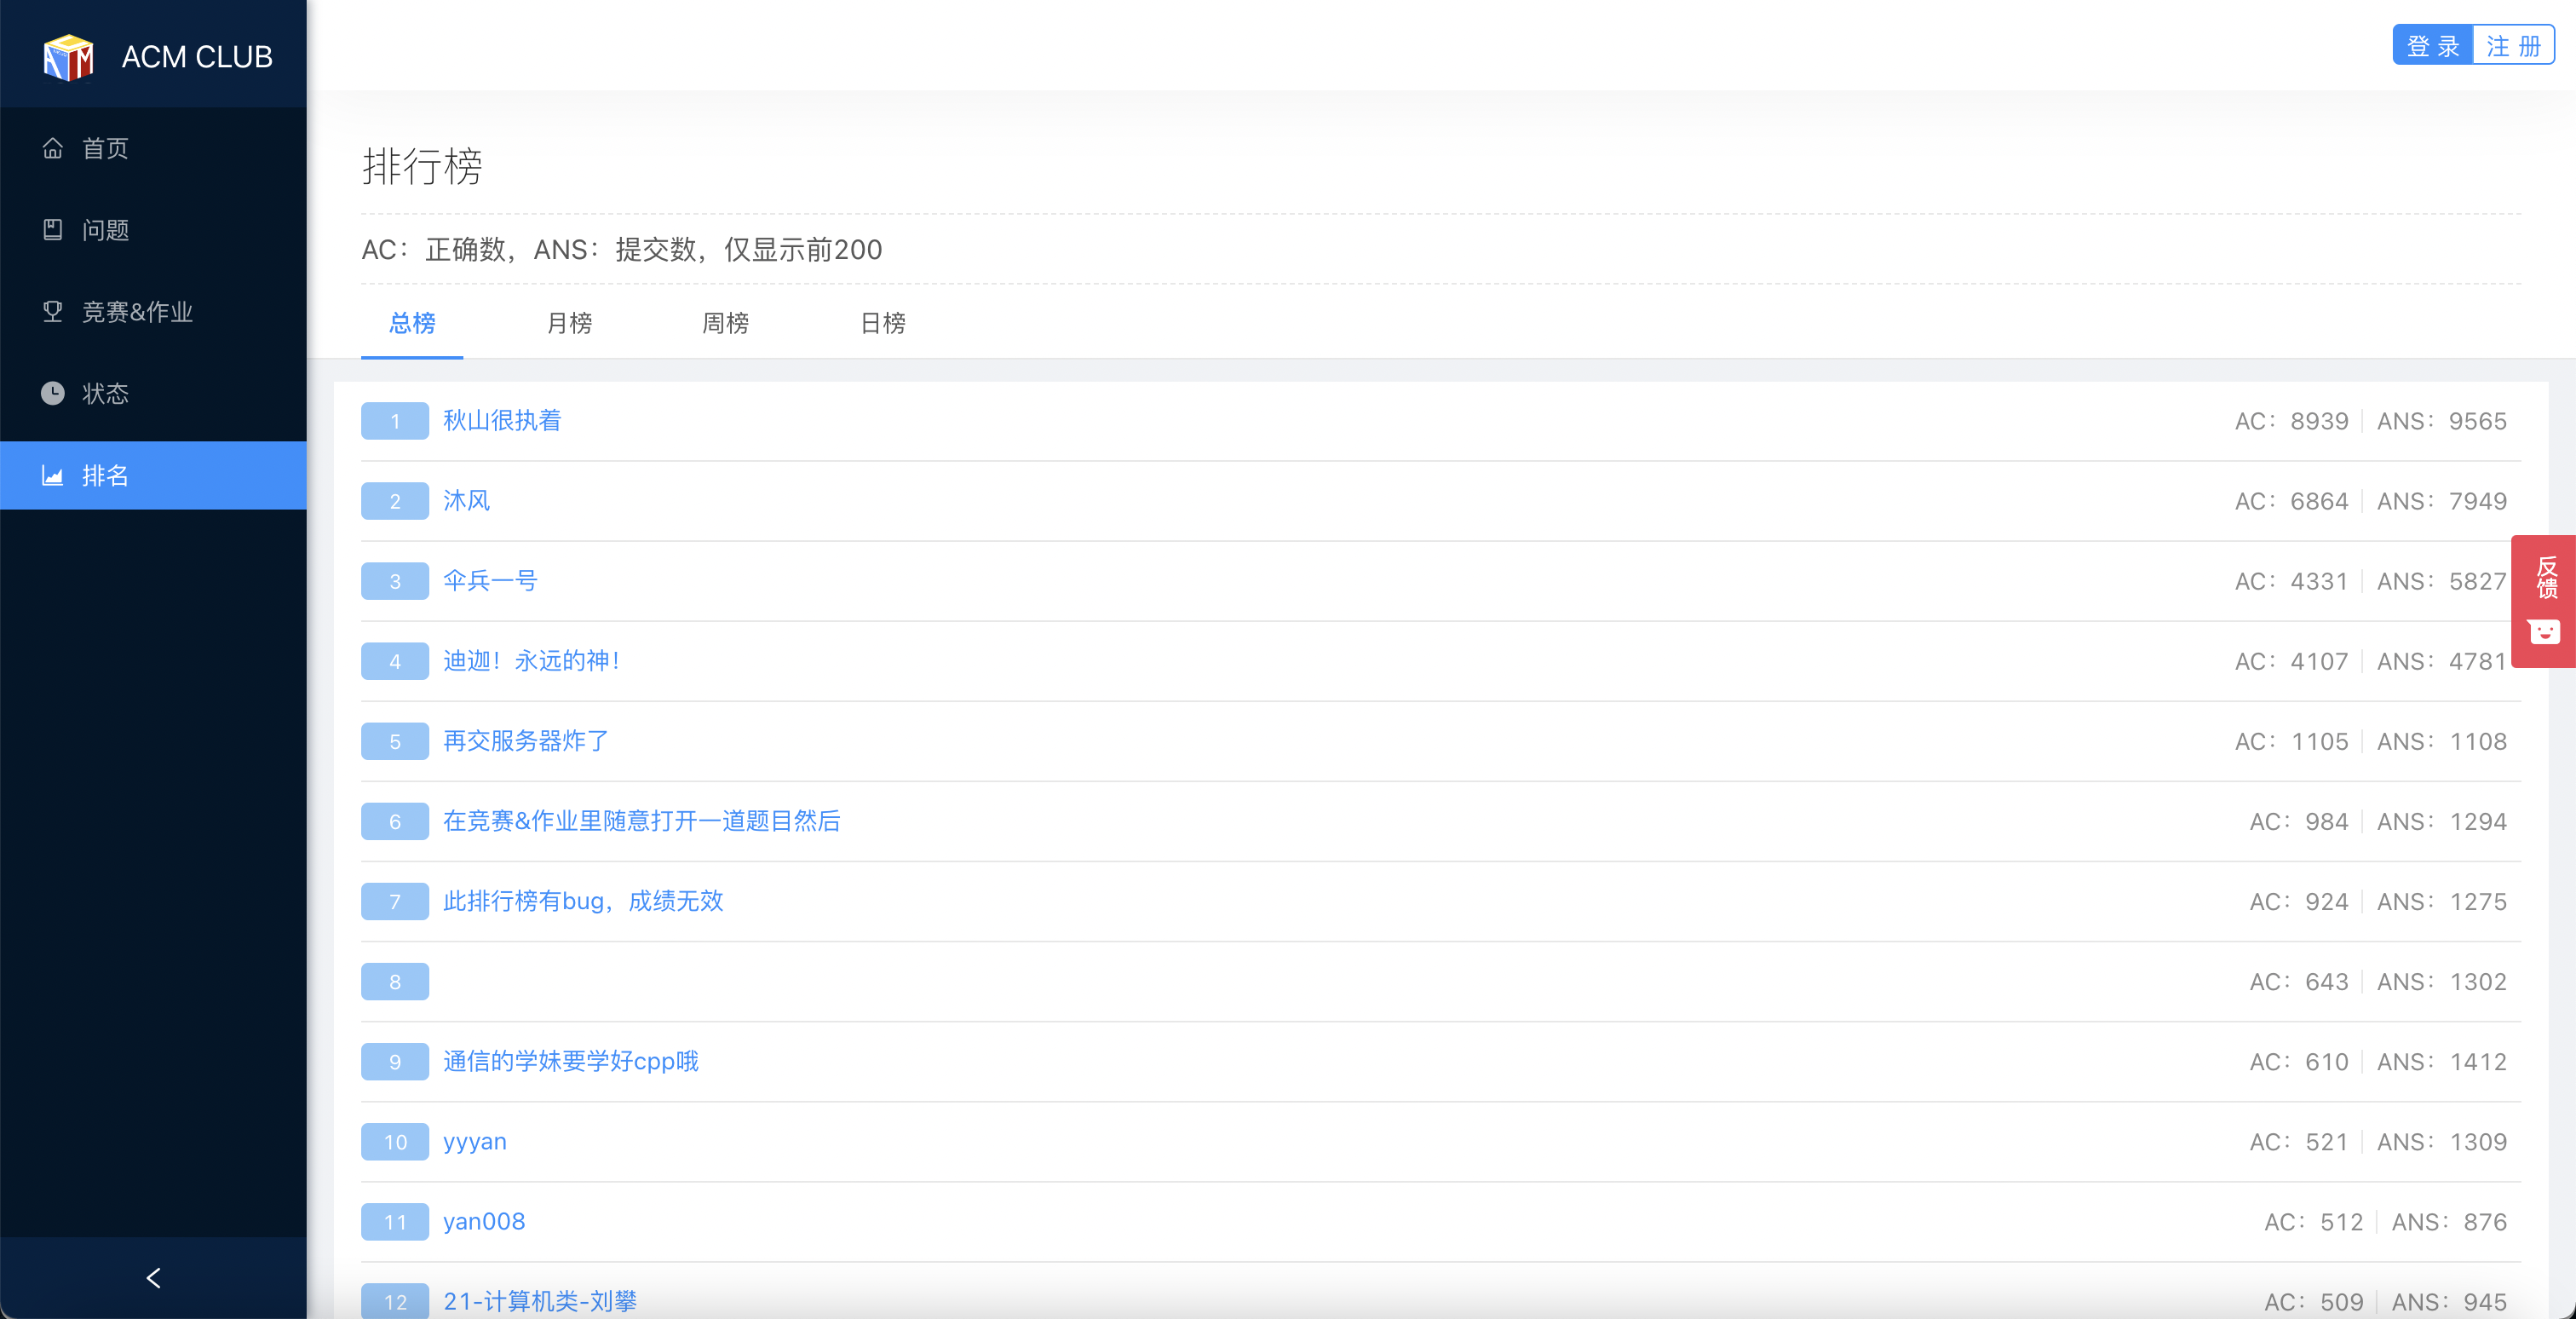Open user profile yan008
Viewport: 2576px width, 1319px height.
(x=484, y=1221)
